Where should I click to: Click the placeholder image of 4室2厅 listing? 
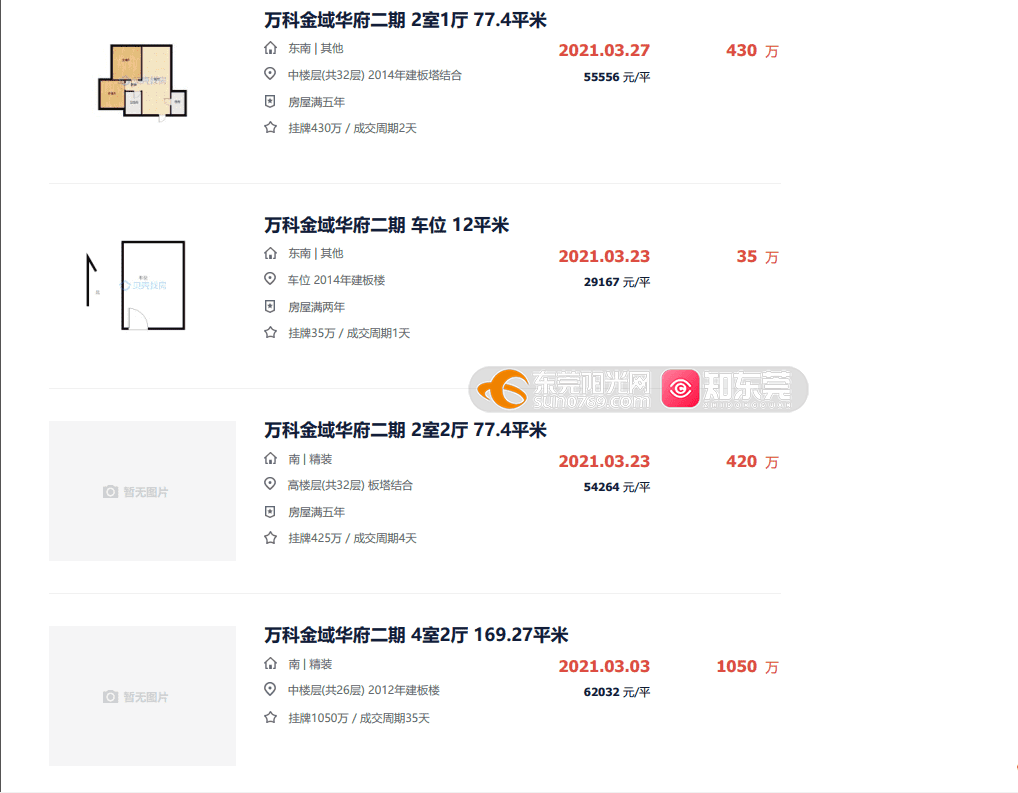[142, 696]
